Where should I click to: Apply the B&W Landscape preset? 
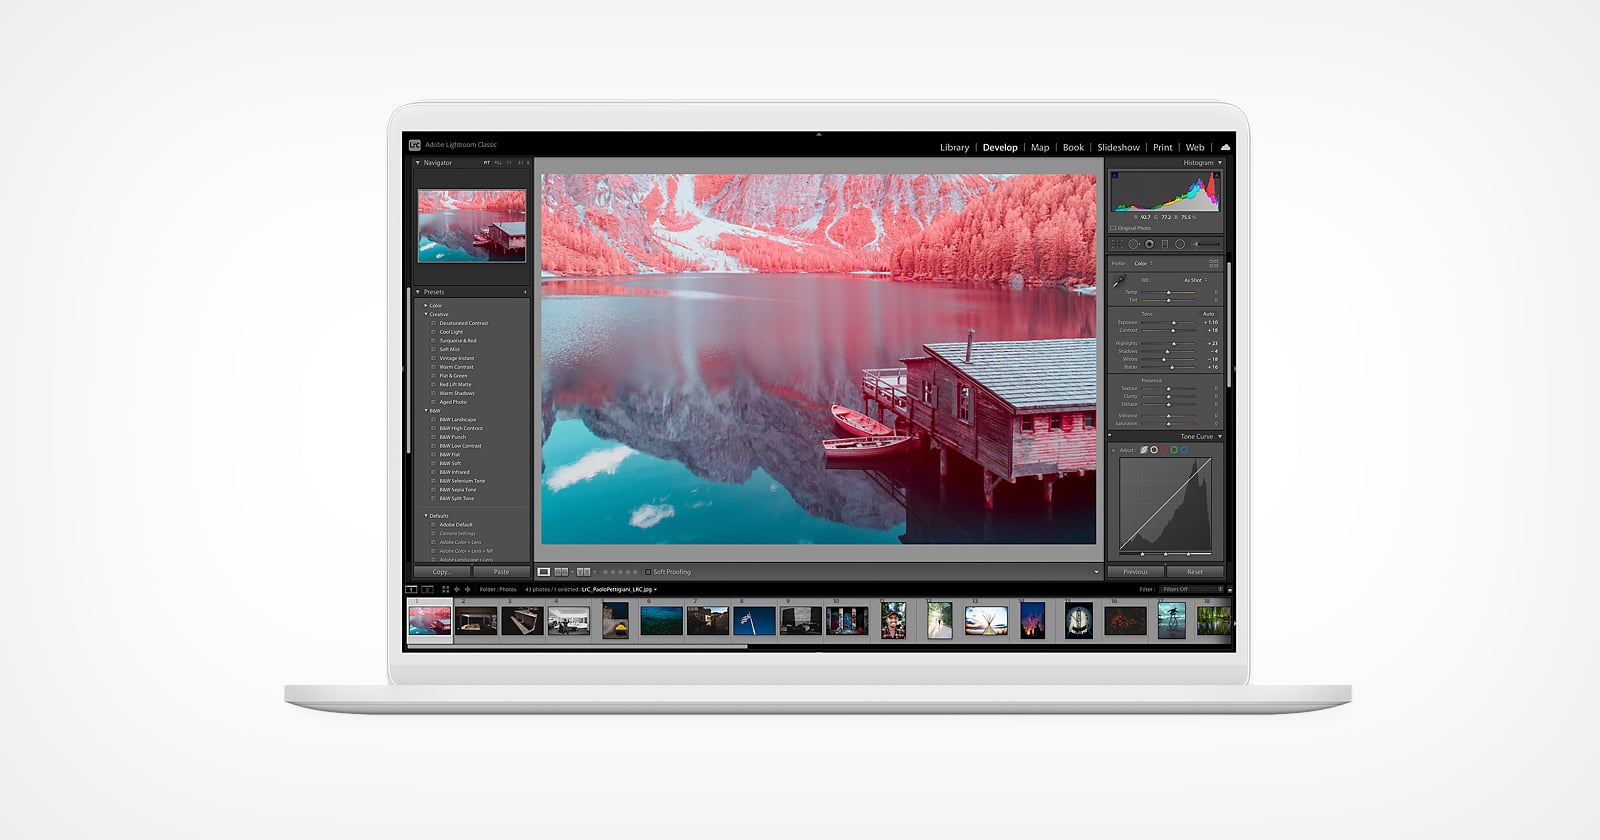point(458,420)
